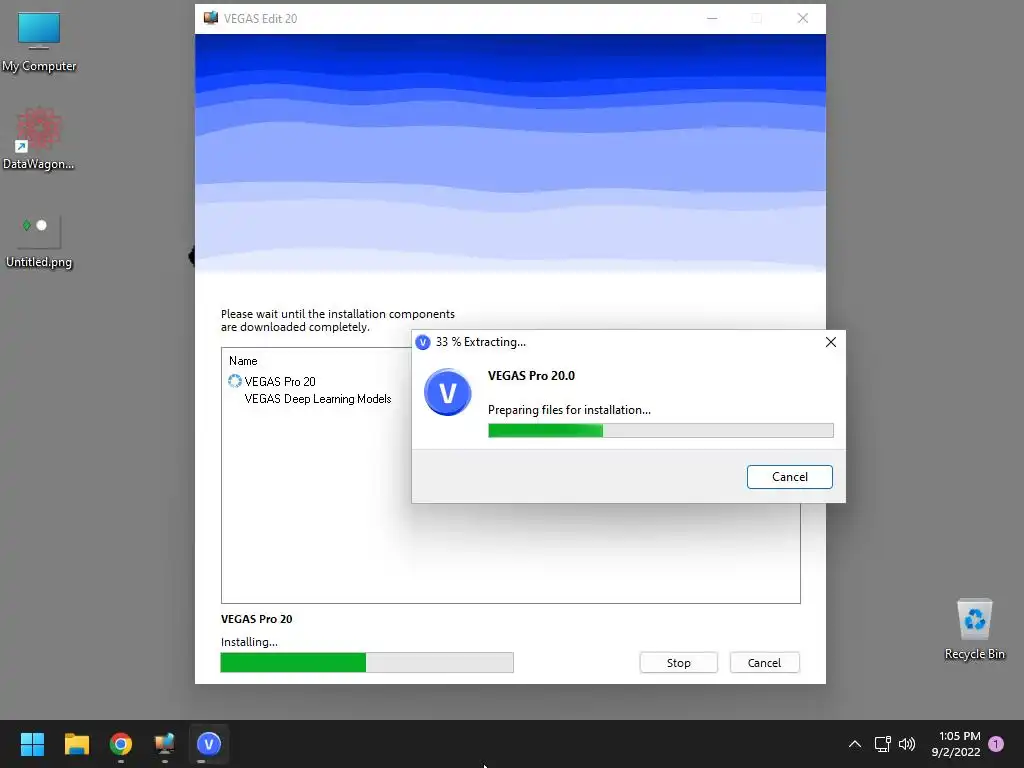Click the 'Preparing files for installation...' text
Screen dimensions: 1024x768
click(569, 410)
